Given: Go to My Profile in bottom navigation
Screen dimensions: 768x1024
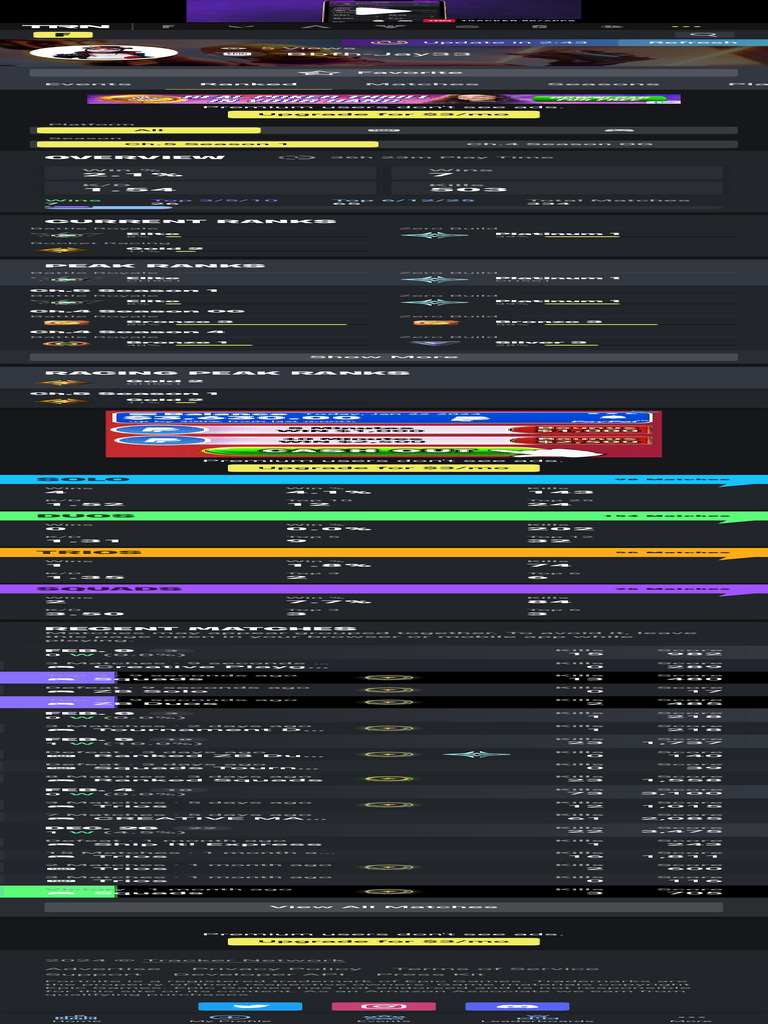Looking at the screenshot, I should click(230, 1018).
